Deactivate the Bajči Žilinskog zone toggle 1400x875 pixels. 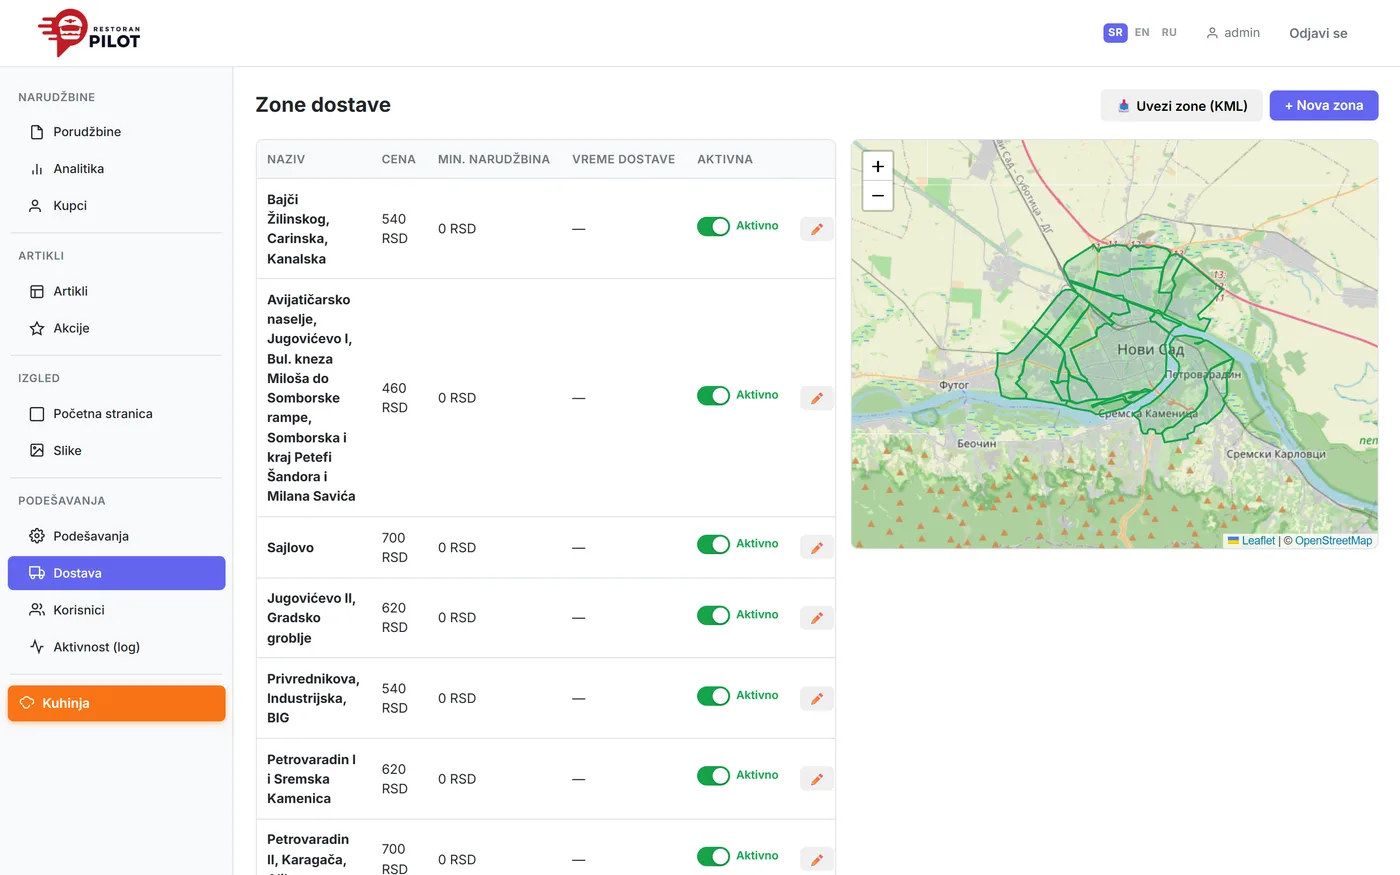click(713, 226)
